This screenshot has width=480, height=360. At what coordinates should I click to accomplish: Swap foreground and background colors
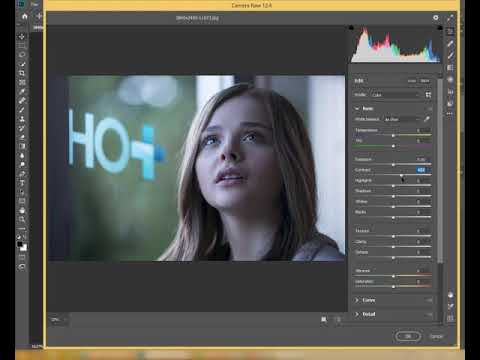click(25, 237)
